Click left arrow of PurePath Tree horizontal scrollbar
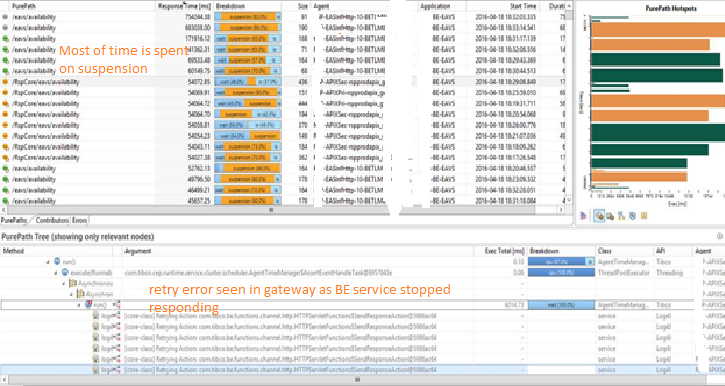 [5, 380]
